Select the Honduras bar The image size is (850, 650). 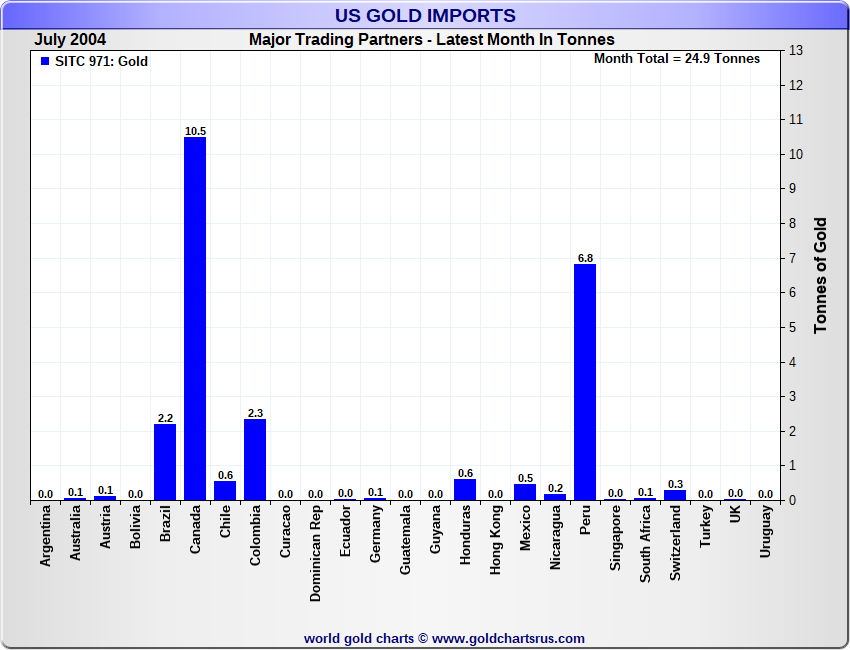465,490
